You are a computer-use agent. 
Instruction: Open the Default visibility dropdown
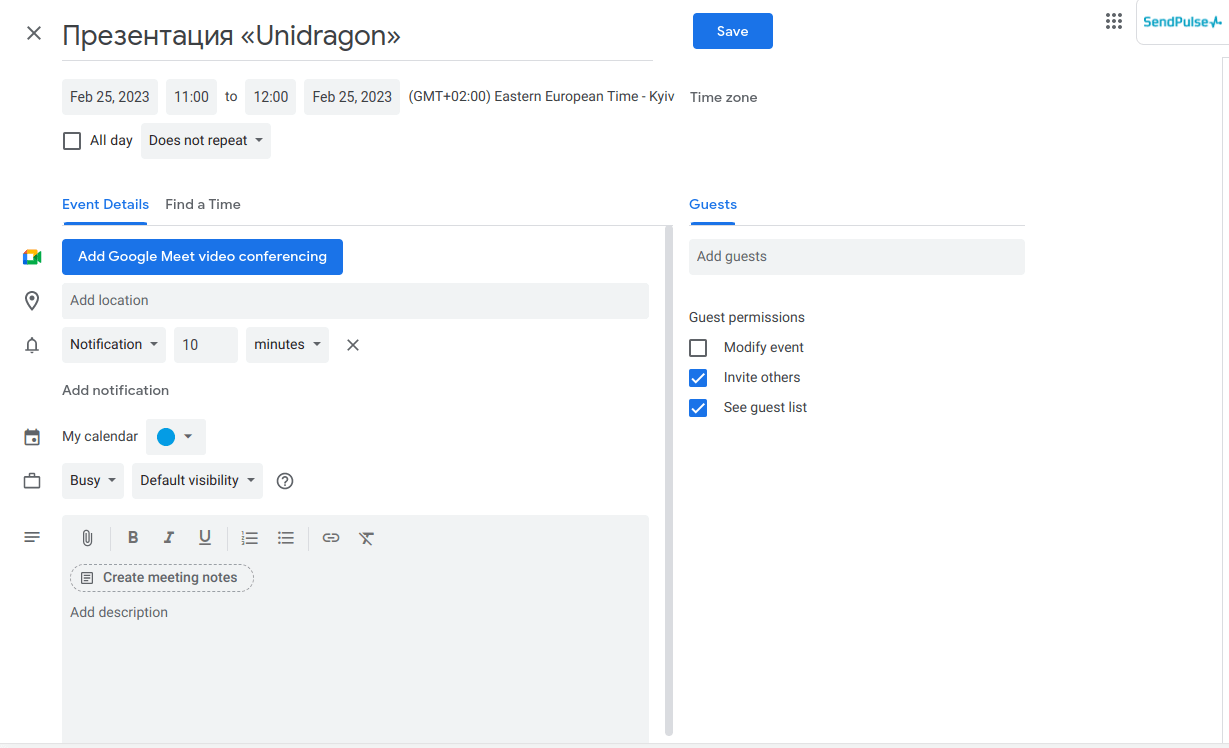tap(197, 481)
